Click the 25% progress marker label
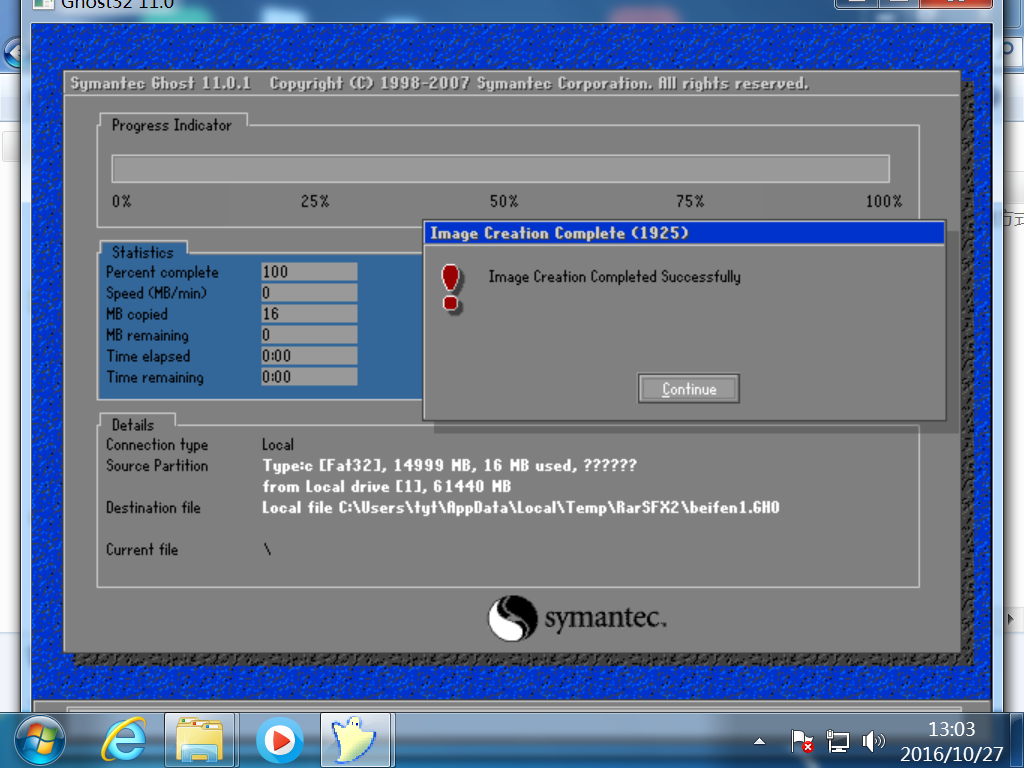The width and height of the screenshot is (1024, 768). [x=315, y=201]
